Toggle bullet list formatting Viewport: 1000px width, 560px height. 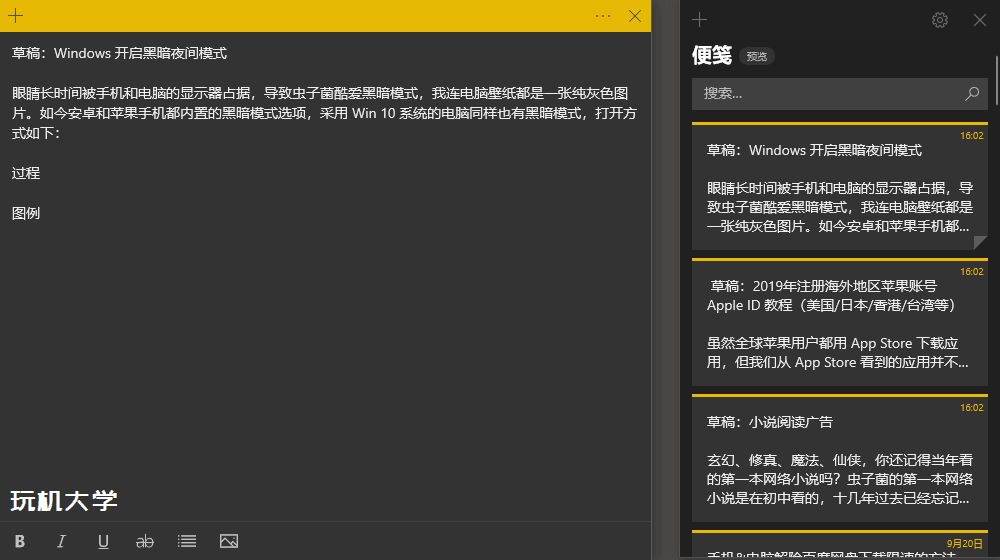187,541
